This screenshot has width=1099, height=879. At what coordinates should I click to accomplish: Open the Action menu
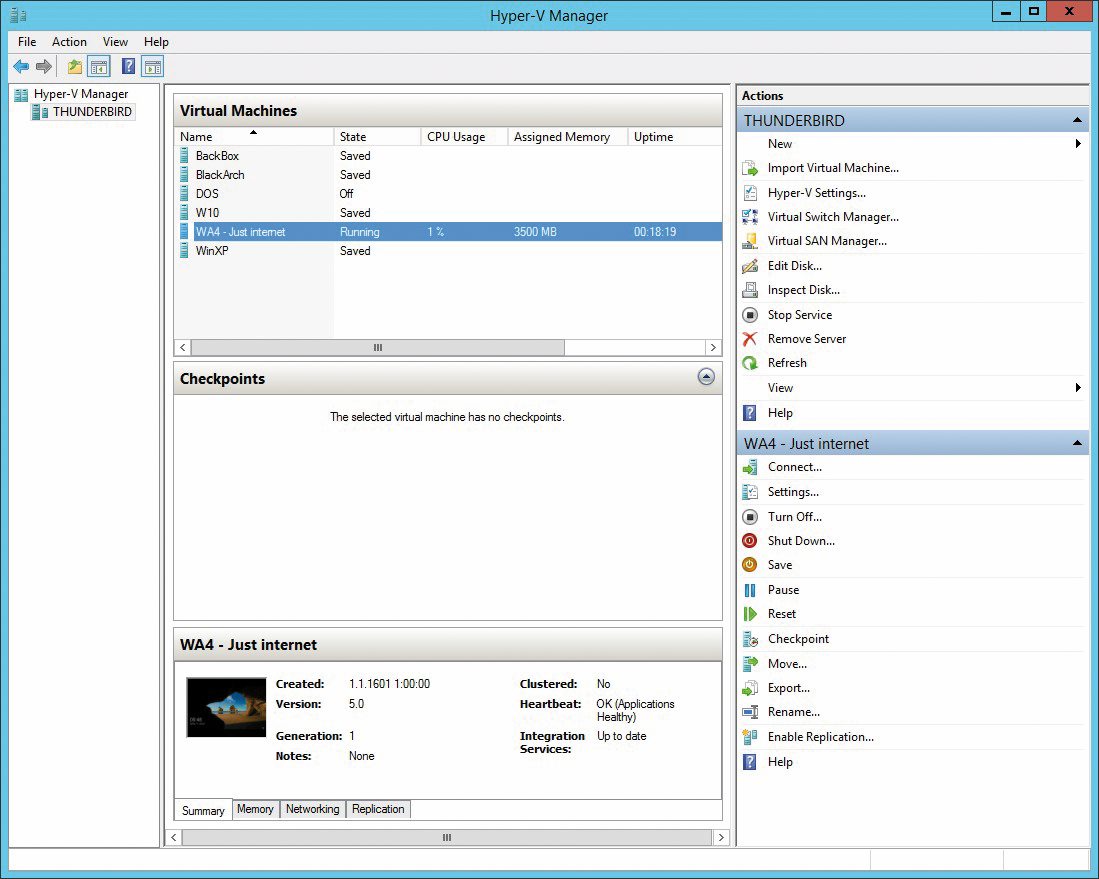click(69, 42)
